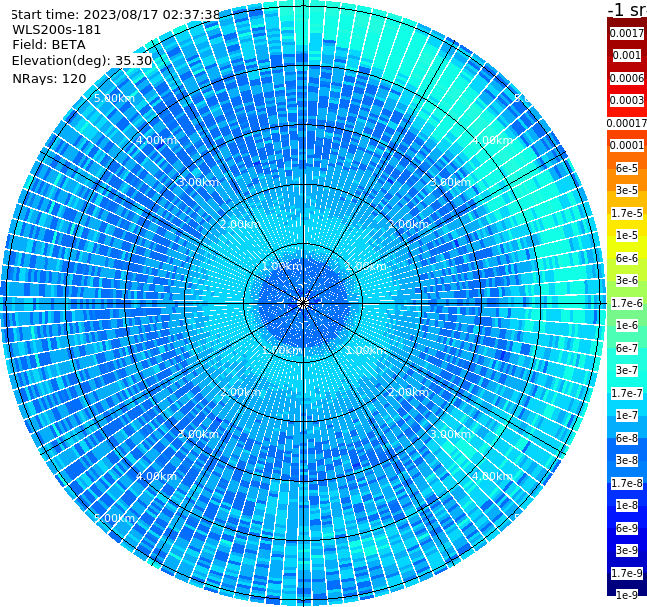
Task: Select the upper-left 2.00km range ring label
Action: (240, 224)
